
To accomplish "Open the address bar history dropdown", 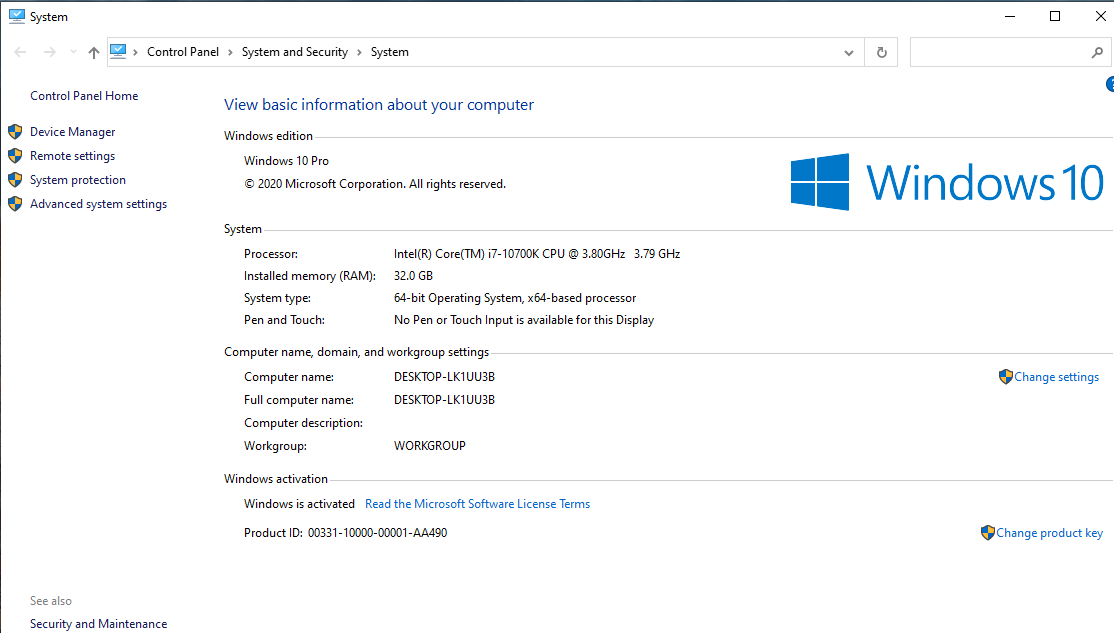I will point(849,53).
